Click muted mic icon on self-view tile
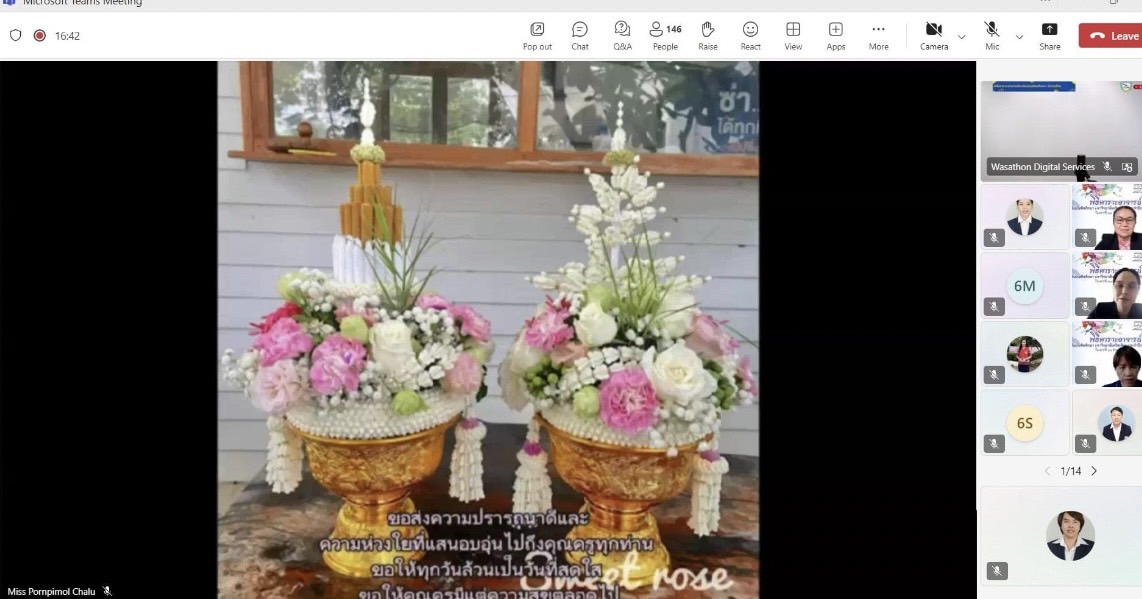 [x=997, y=571]
